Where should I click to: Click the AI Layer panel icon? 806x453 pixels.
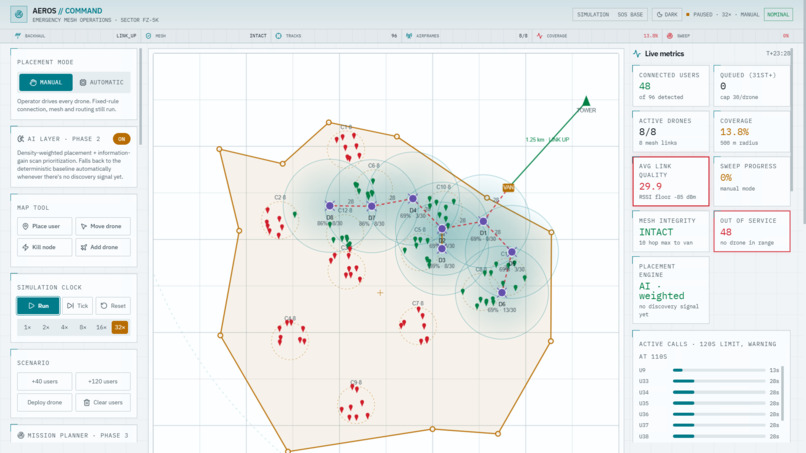point(21,139)
